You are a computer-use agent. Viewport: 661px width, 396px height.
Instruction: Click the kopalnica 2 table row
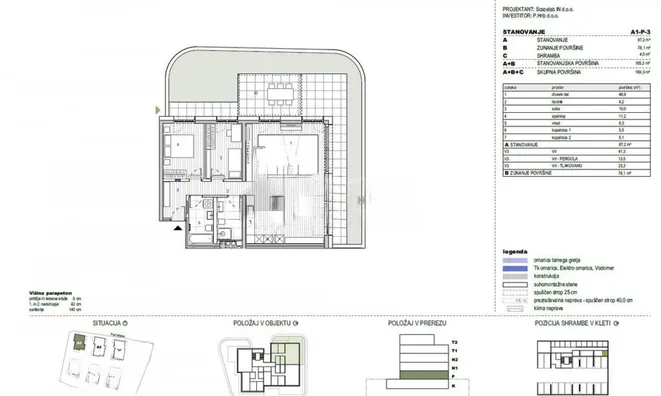576,137
